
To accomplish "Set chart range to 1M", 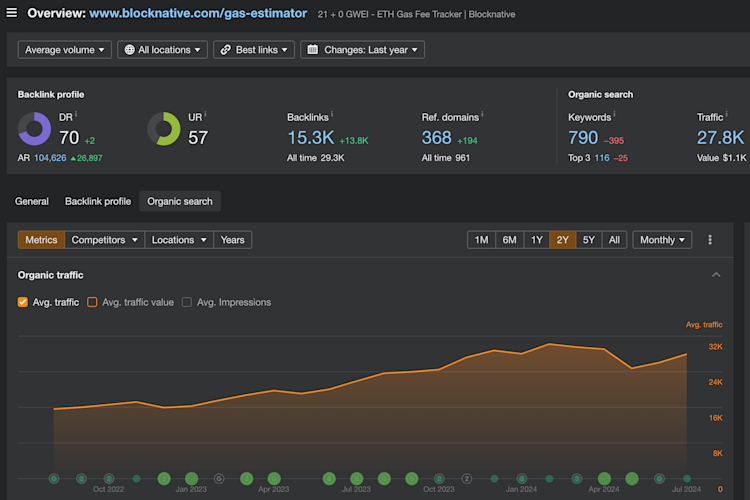I will (x=481, y=240).
